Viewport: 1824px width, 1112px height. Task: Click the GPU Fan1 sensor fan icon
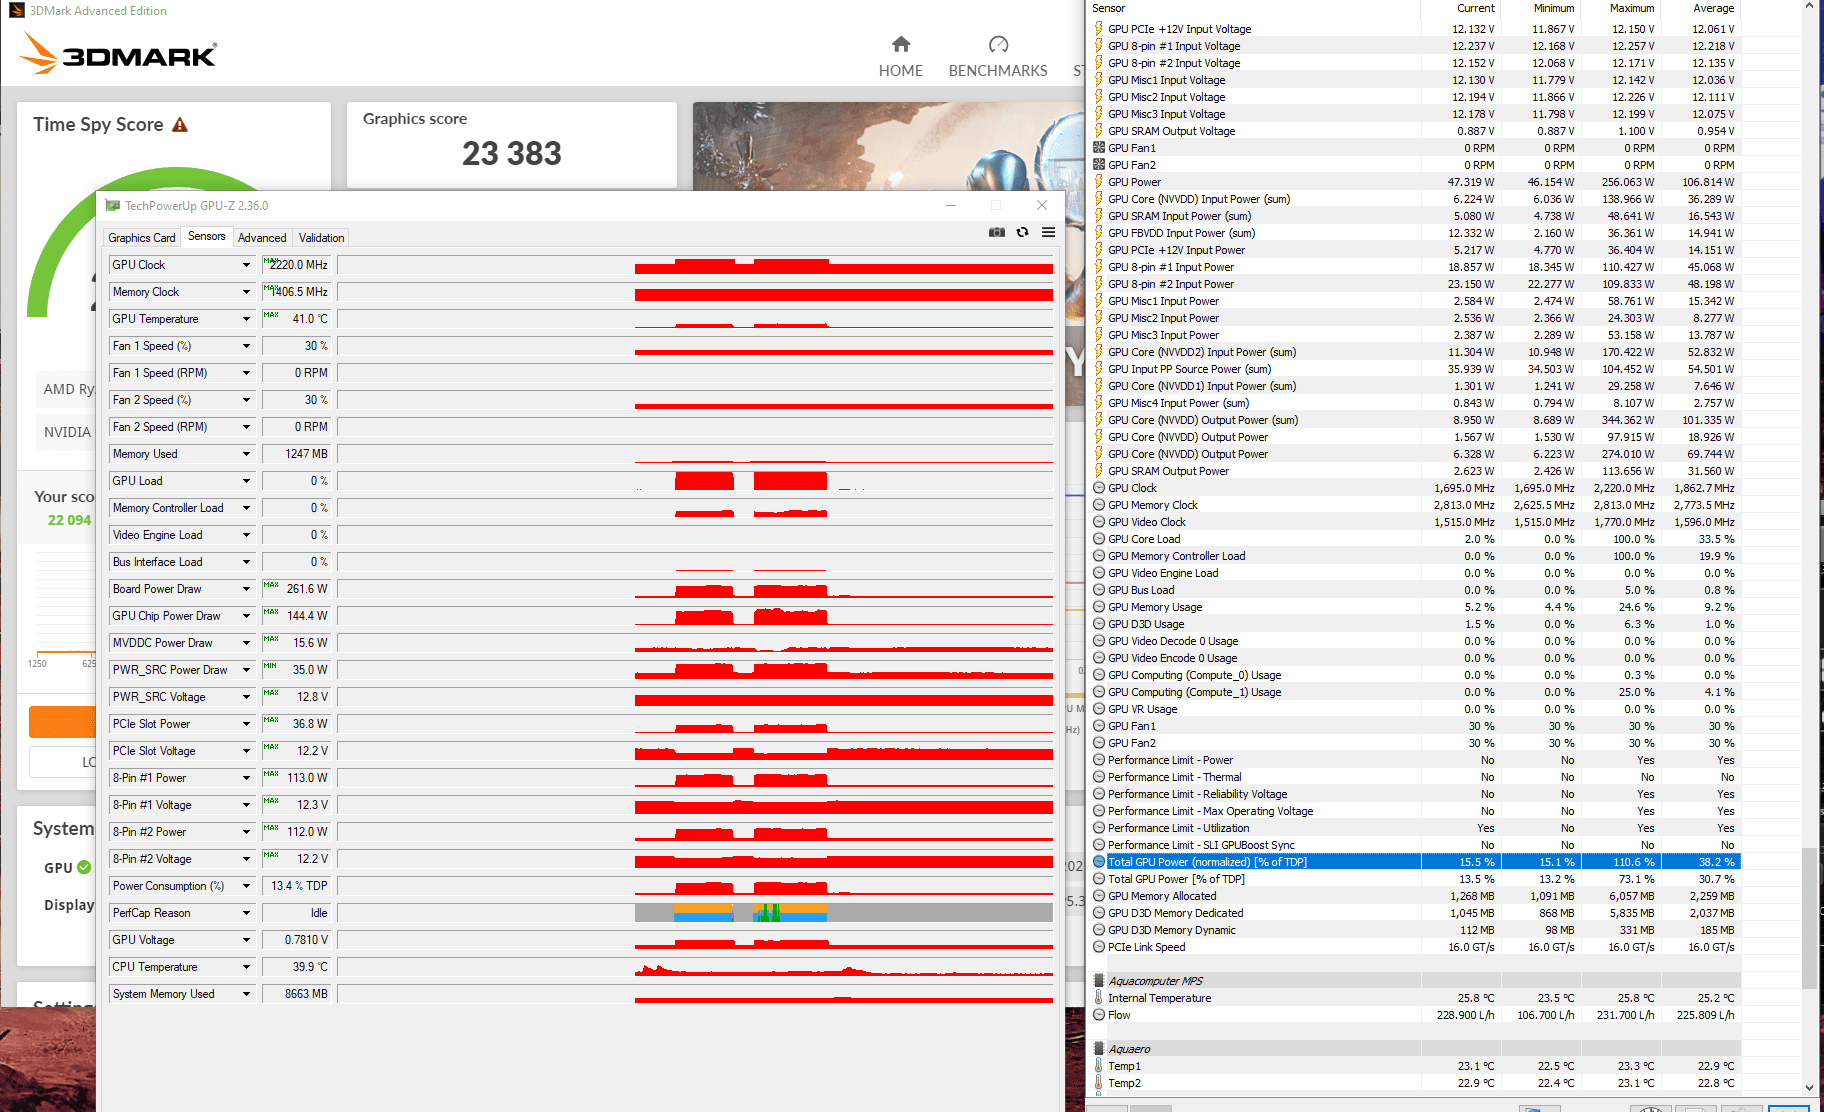[x=1099, y=148]
